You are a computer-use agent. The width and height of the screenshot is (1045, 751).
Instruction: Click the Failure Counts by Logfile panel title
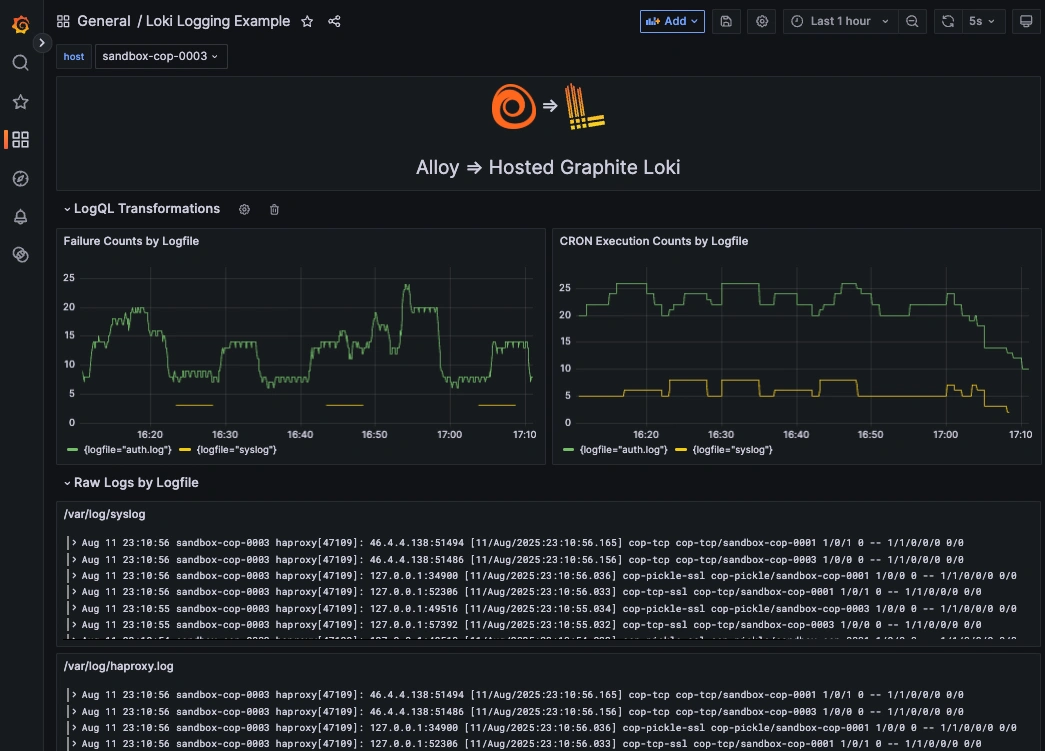[x=131, y=241]
